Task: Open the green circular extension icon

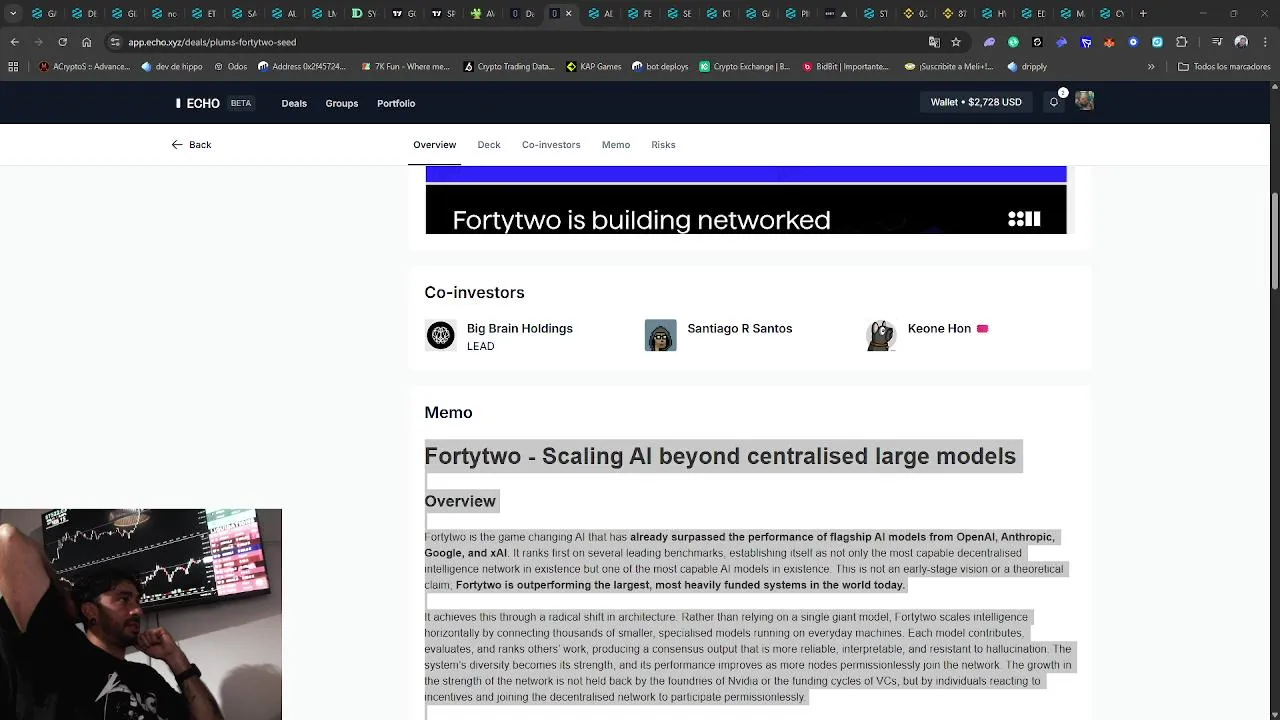Action: tap(1013, 42)
